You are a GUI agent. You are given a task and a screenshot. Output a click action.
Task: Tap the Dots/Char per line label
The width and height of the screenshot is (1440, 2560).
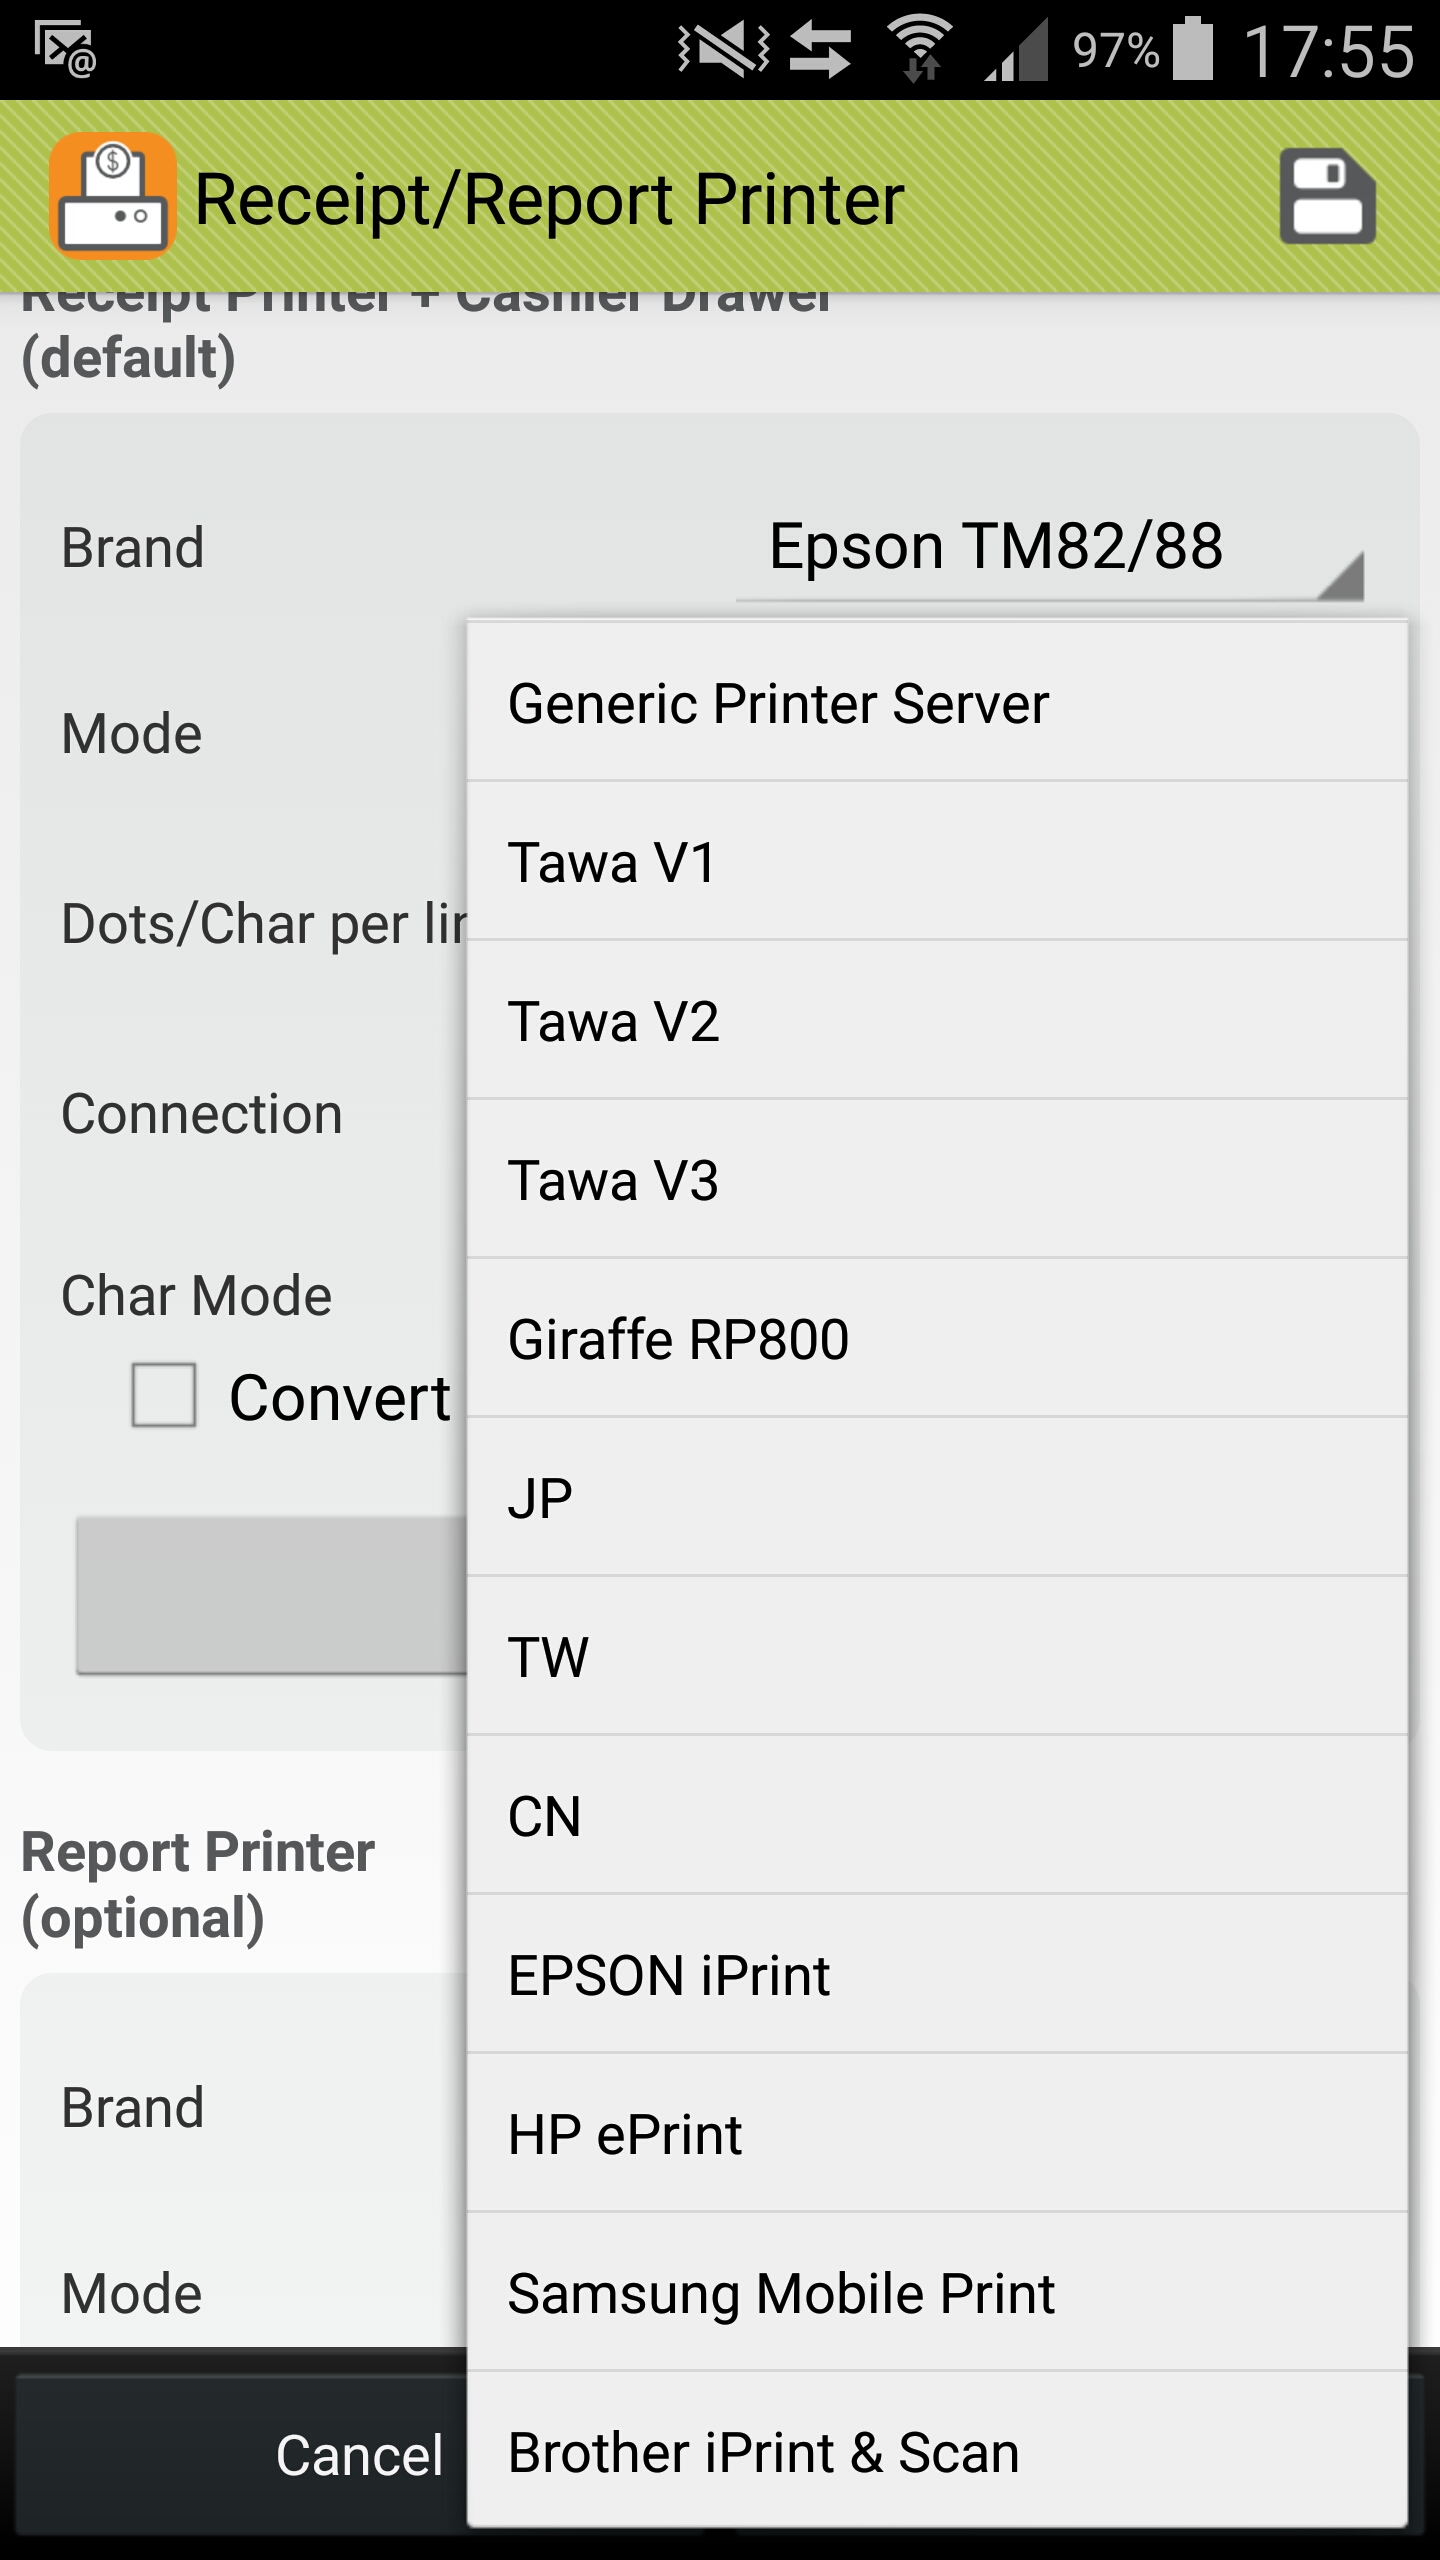[x=265, y=924]
